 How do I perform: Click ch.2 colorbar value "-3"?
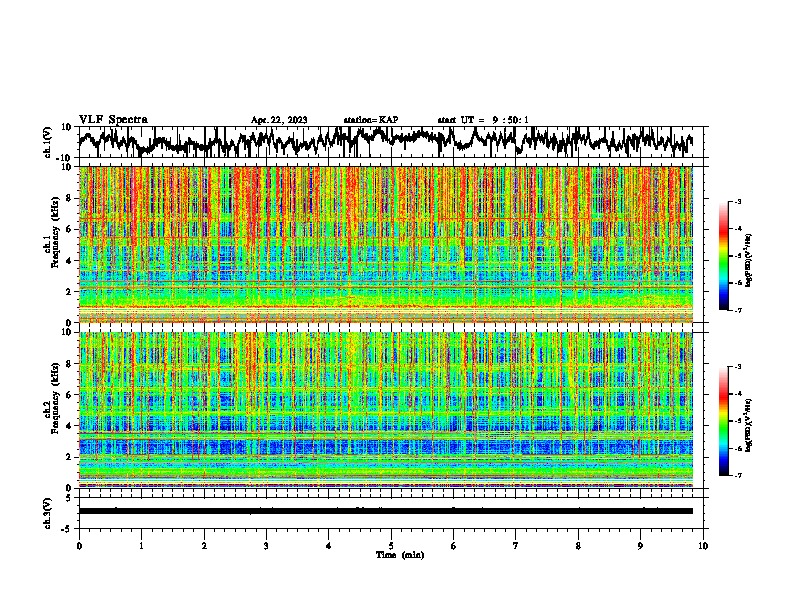(x=737, y=367)
